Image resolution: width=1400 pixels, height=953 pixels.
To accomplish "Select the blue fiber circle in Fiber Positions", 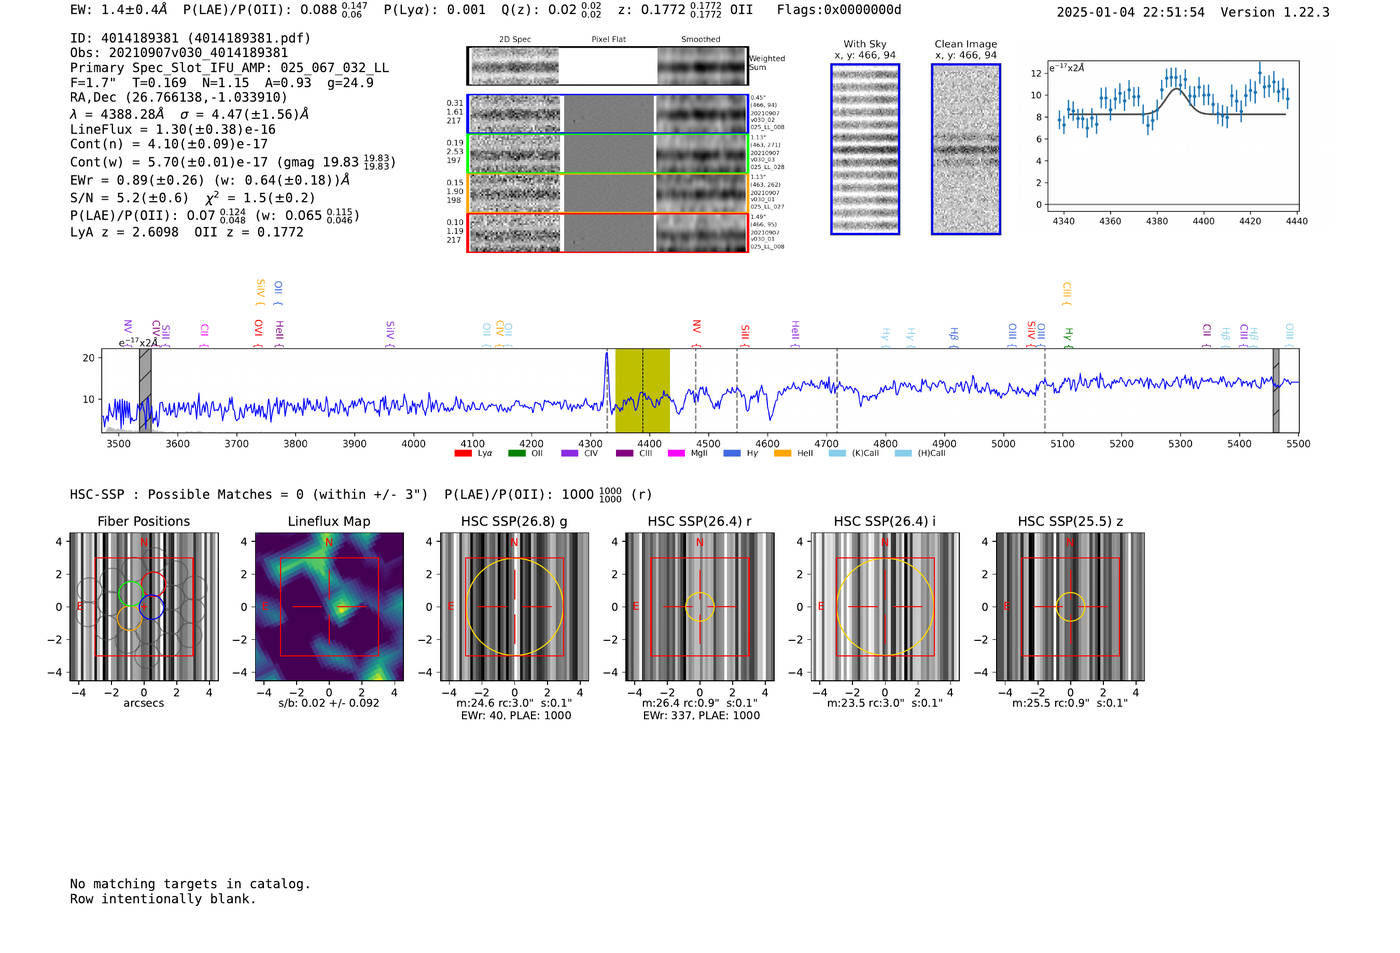I will point(151,607).
